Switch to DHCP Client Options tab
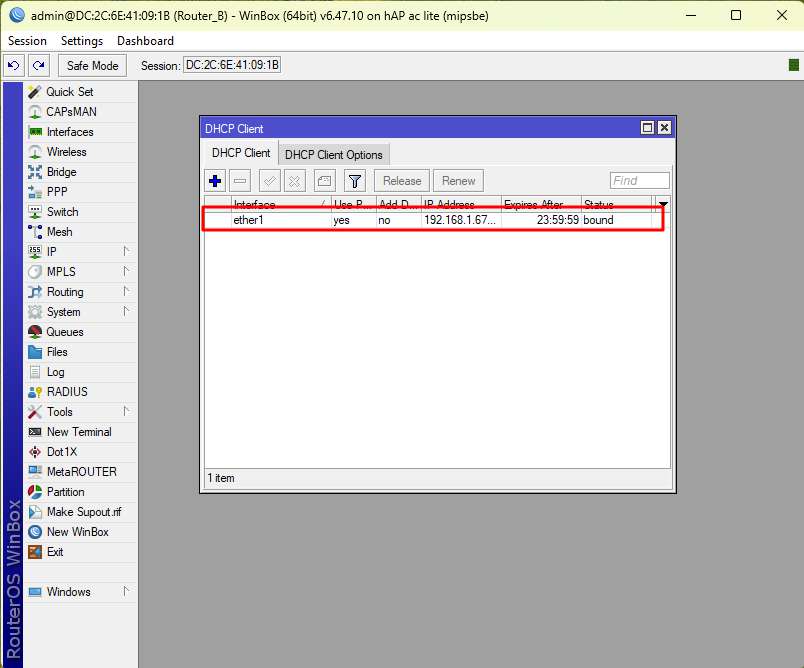This screenshot has height=668, width=804. [x=333, y=155]
